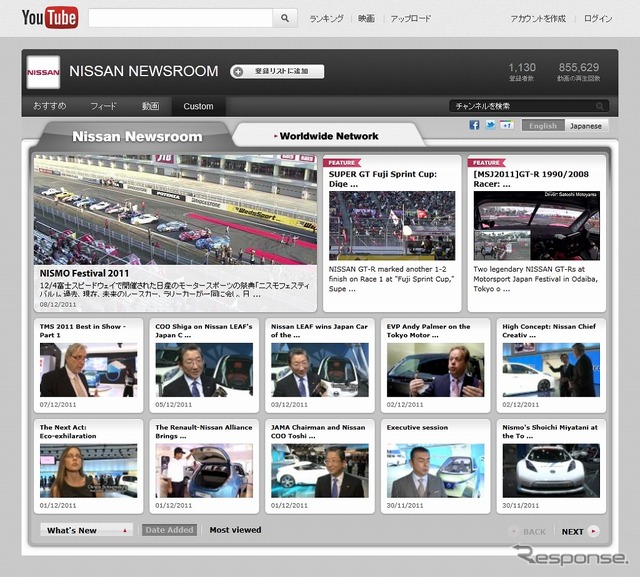Click the NISMO Festival 2011 title text

point(84,273)
